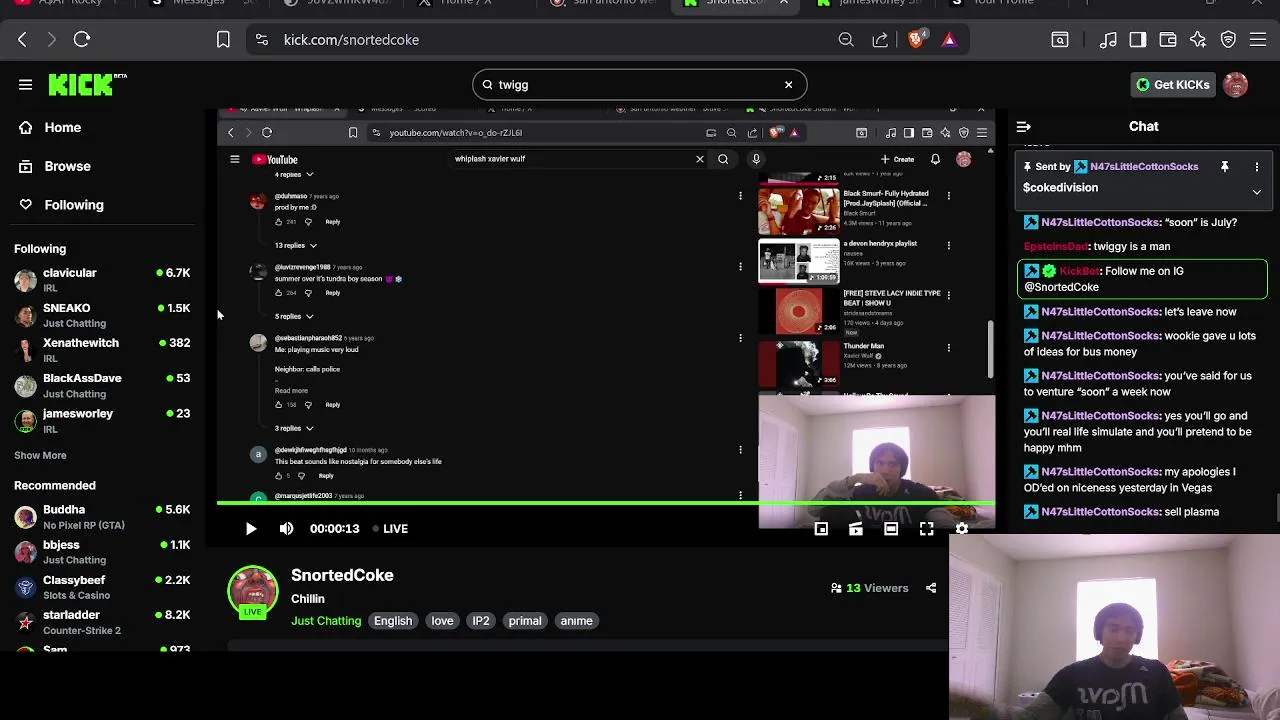Screen dimensions: 1280x720
Task: Switch to the Your Profile browser tab
Action: tap(1005, 3)
